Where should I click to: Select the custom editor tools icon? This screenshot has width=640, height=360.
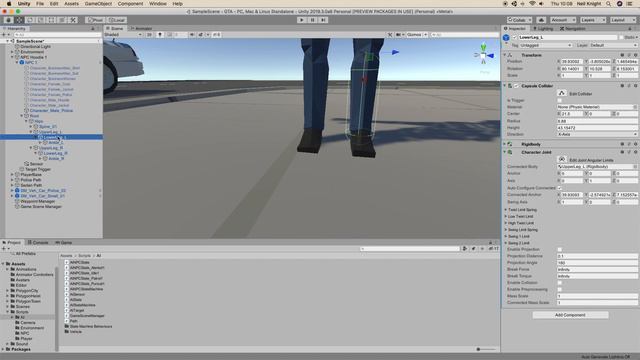coord(73,20)
